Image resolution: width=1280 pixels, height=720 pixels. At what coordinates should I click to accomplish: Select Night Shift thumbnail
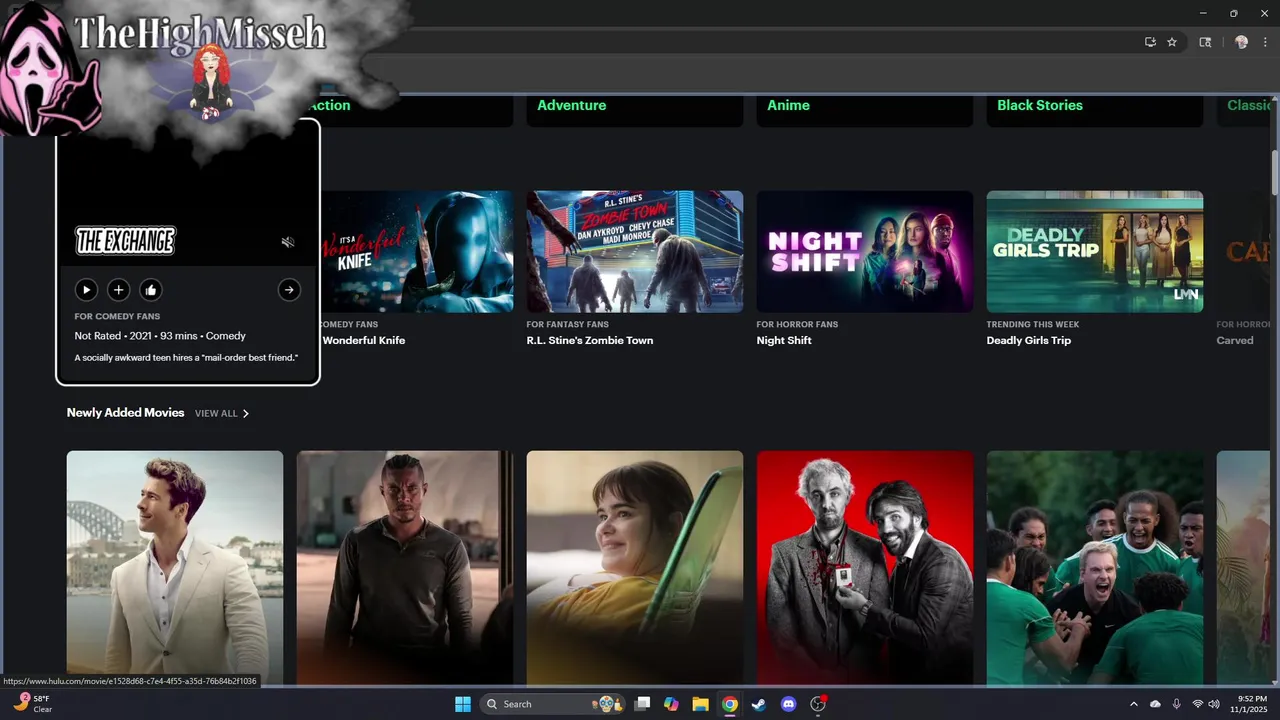(865, 251)
